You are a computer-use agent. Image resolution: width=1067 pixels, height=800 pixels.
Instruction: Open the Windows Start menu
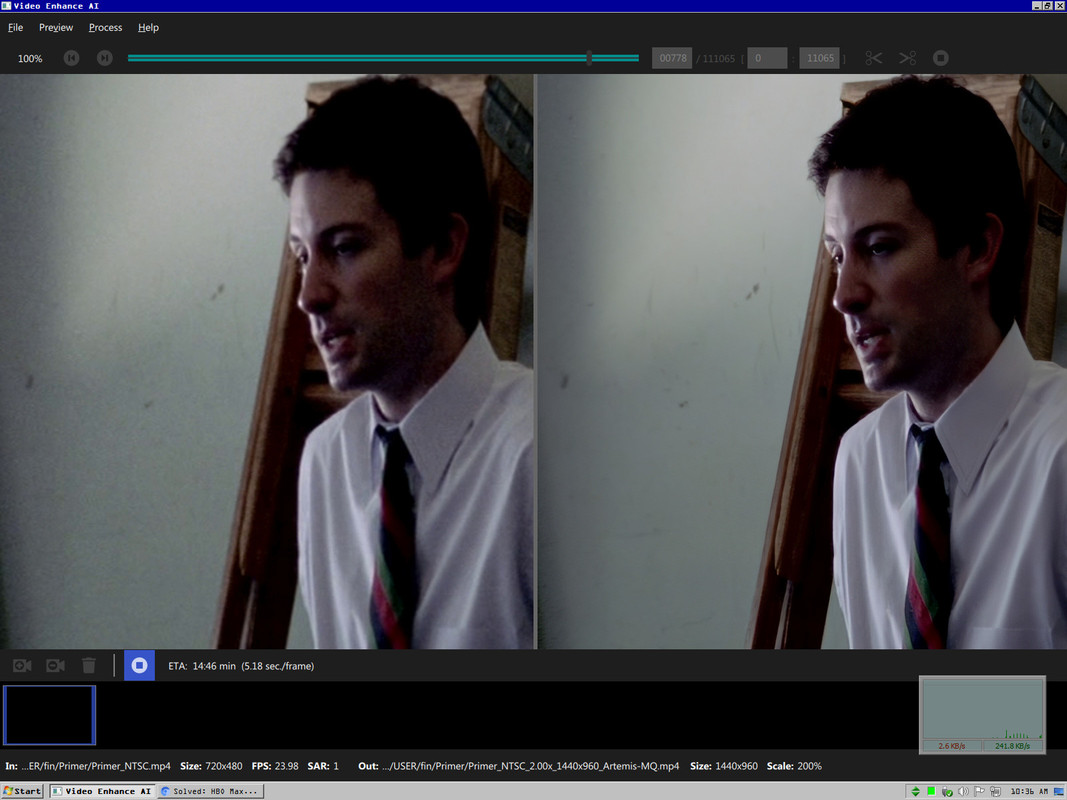[x=22, y=790]
